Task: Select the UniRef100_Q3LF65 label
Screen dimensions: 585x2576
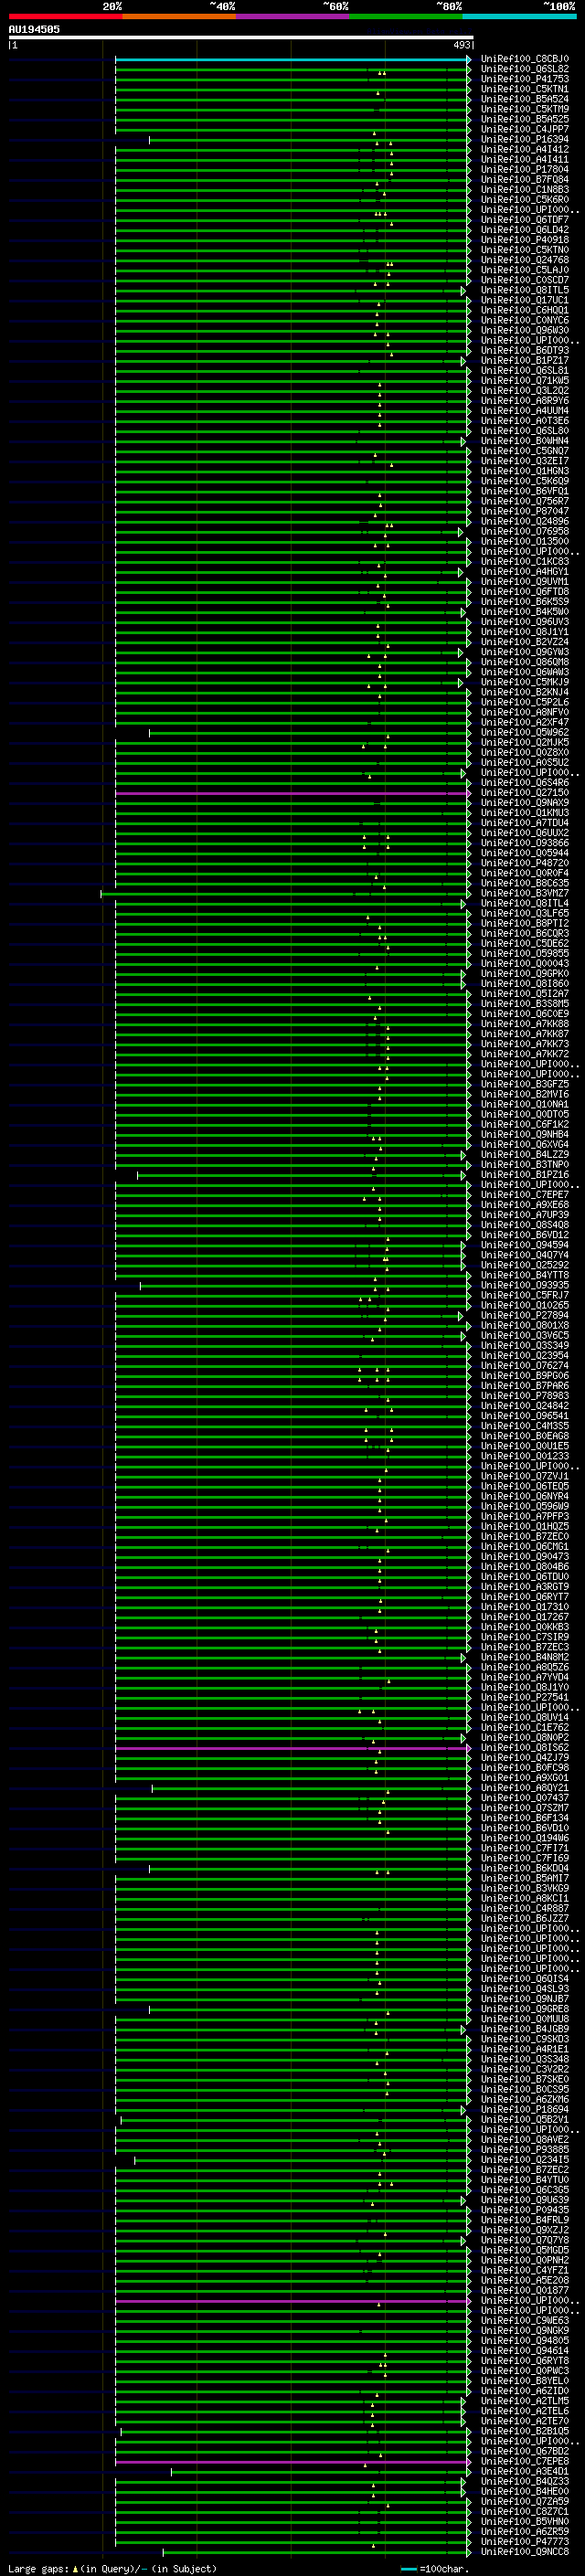Action: pyautogui.click(x=525, y=913)
